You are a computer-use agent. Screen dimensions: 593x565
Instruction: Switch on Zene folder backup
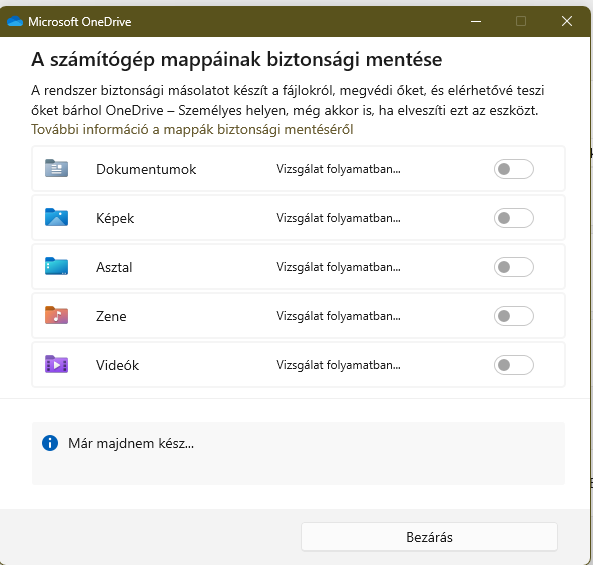tap(514, 316)
